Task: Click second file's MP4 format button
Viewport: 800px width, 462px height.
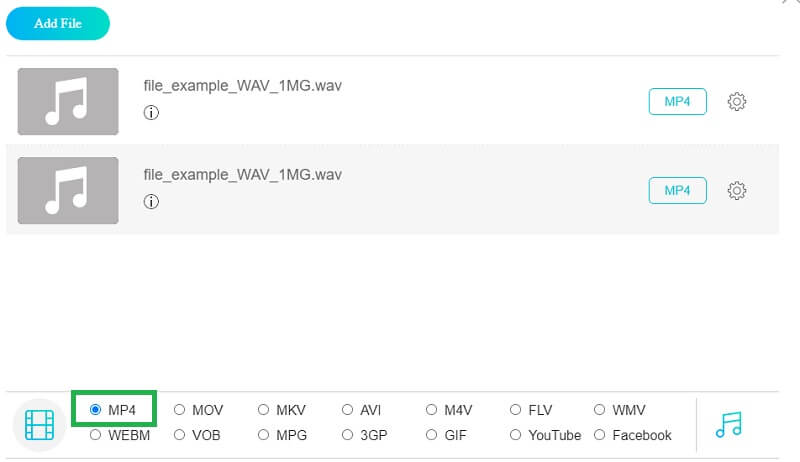Action: pyautogui.click(x=677, y=191)
